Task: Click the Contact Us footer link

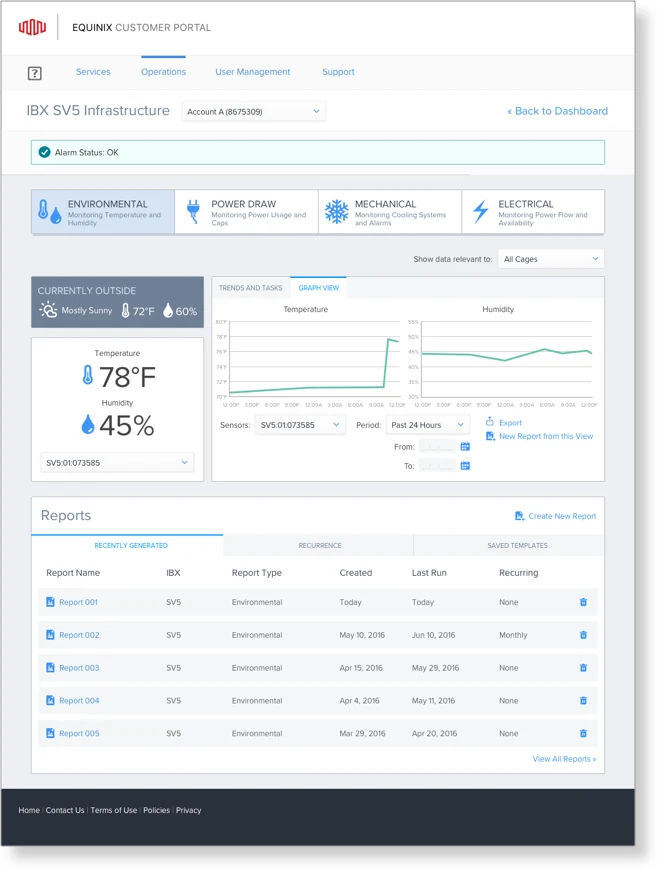Action: click(65, 810)
